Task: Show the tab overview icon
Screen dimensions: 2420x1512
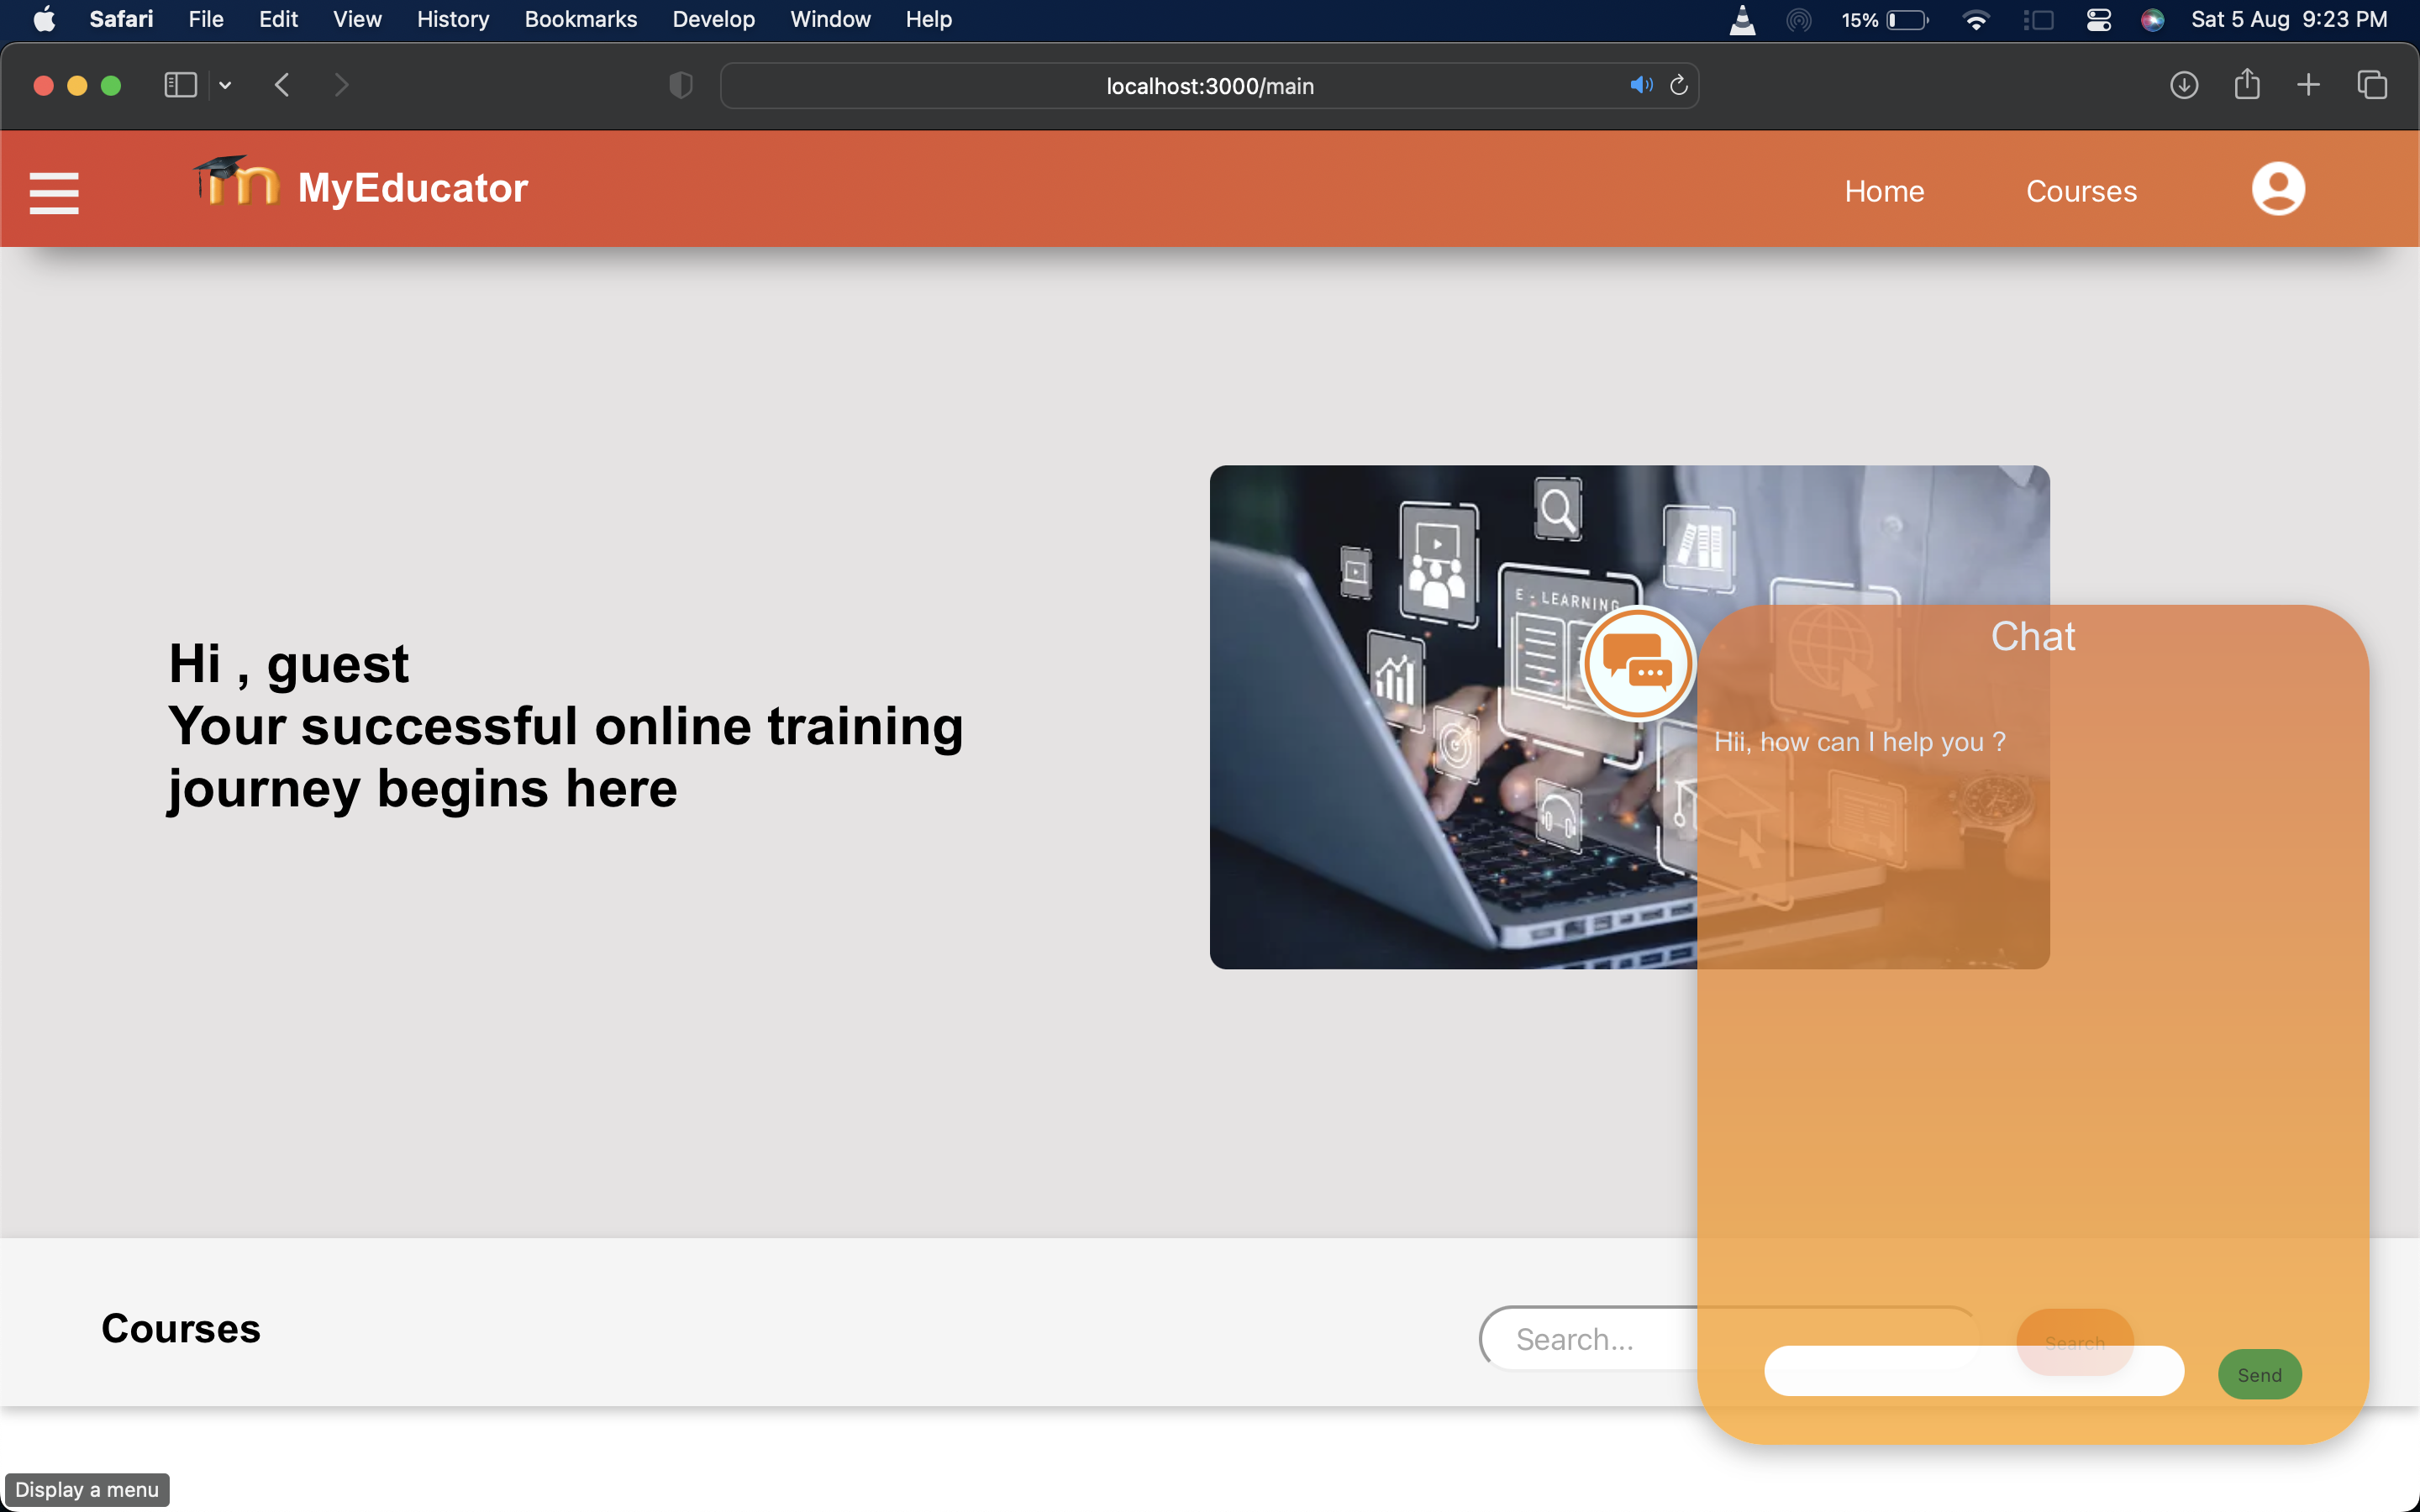Action: (x=2371, y=86)
